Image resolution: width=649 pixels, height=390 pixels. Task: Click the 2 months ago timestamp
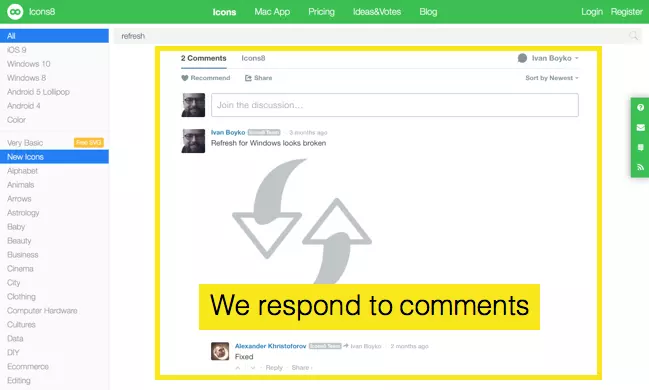click(x=409, y=346)
